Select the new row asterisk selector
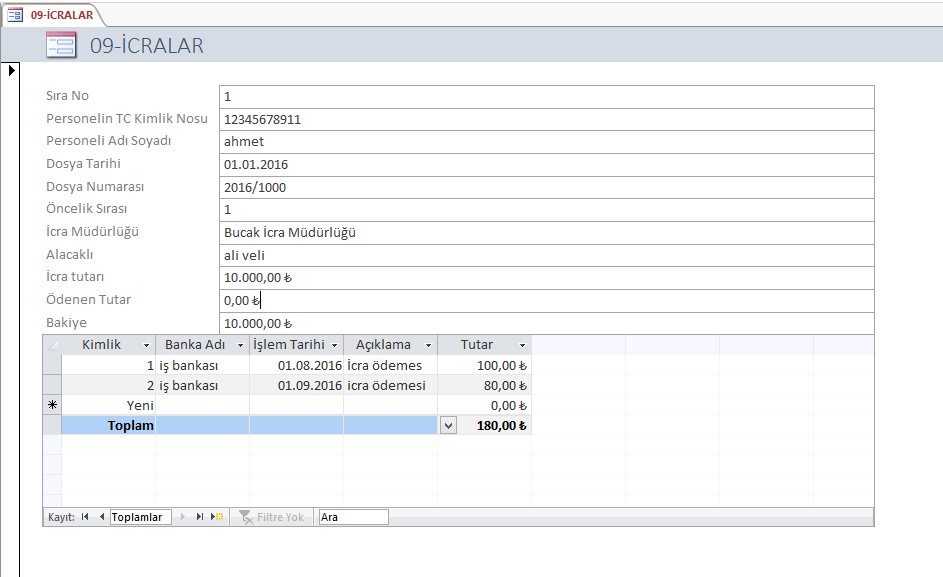This screenshot has height=577, width=943. pos(52,405)
